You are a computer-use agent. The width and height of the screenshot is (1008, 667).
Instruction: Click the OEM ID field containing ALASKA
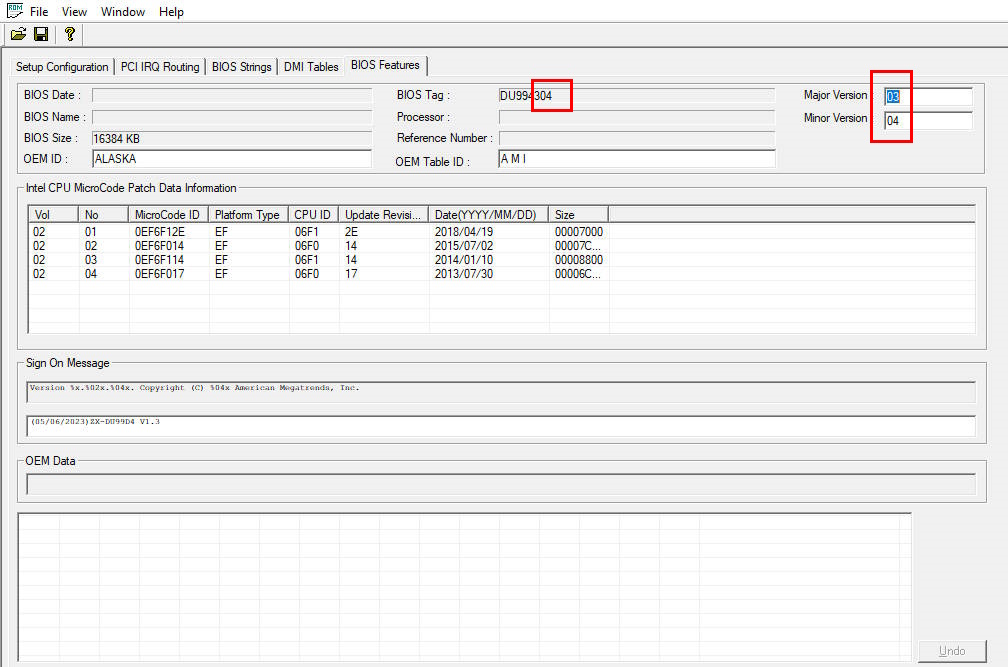point(230,159)
